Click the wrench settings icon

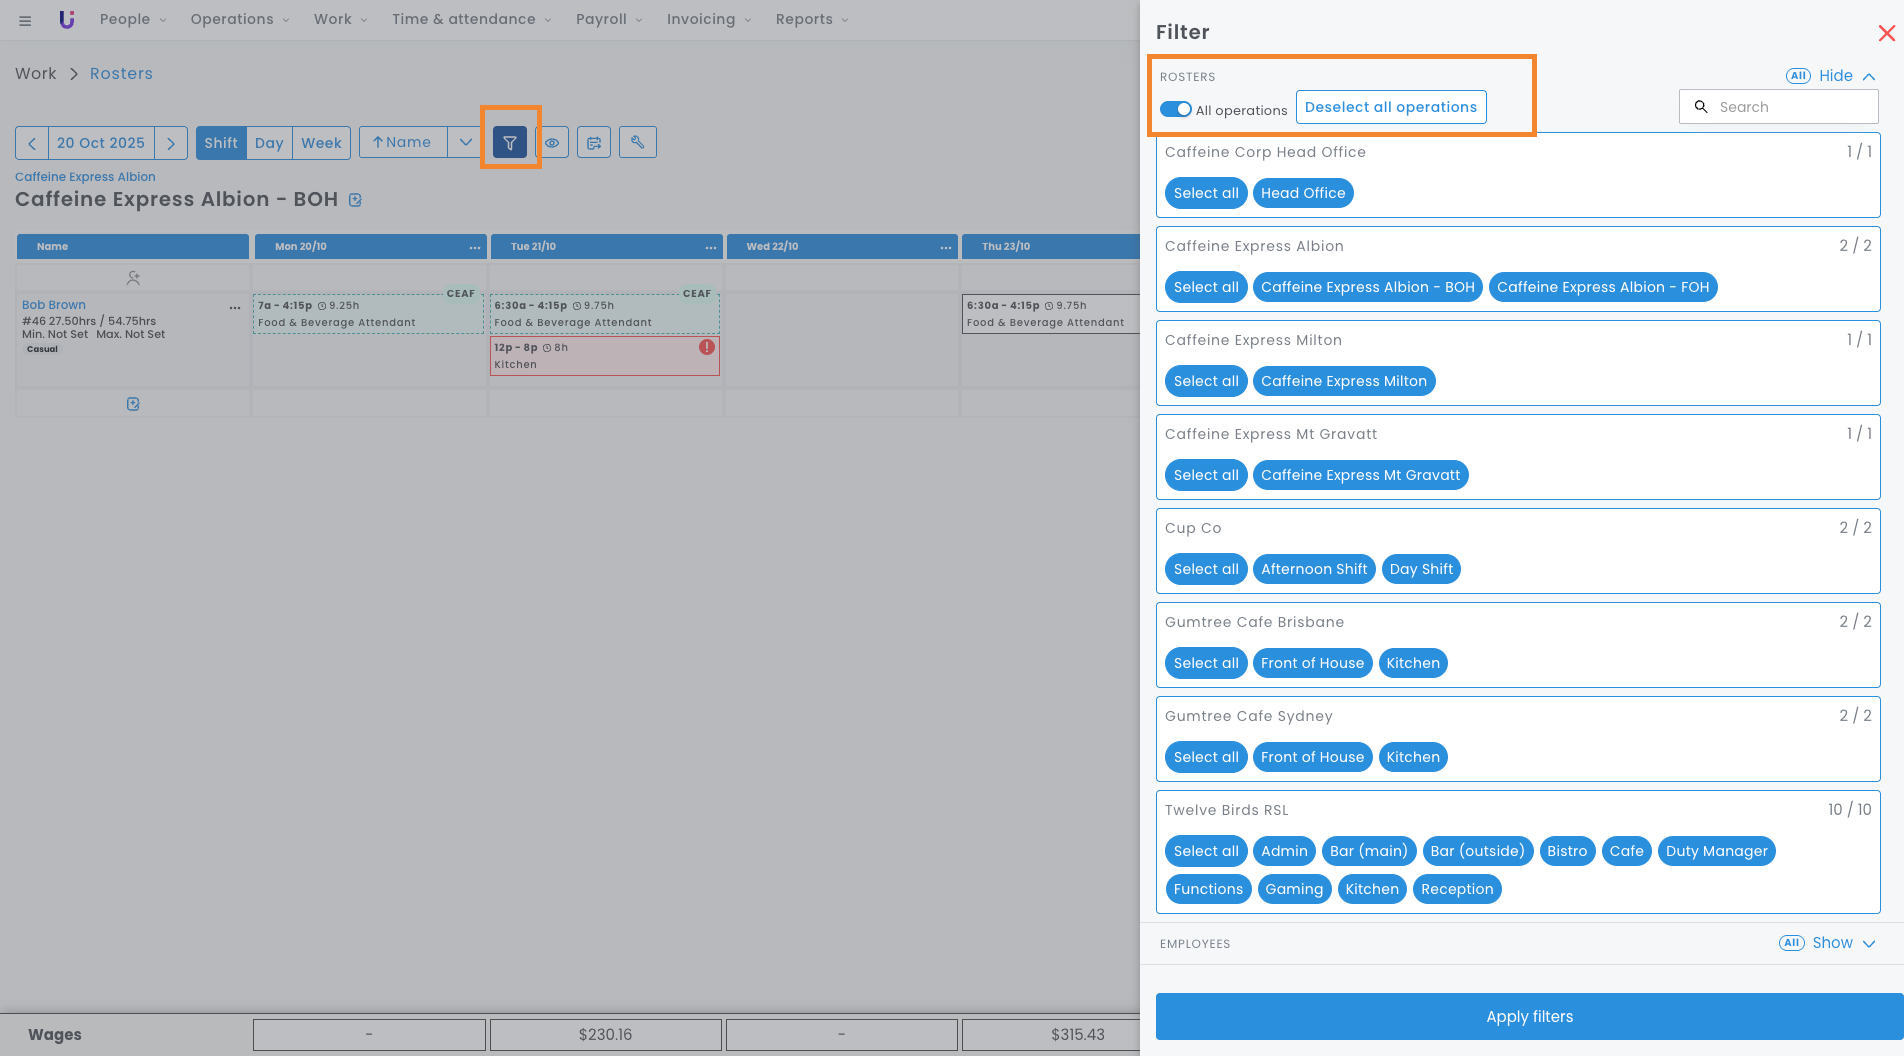tap(637, 142)
